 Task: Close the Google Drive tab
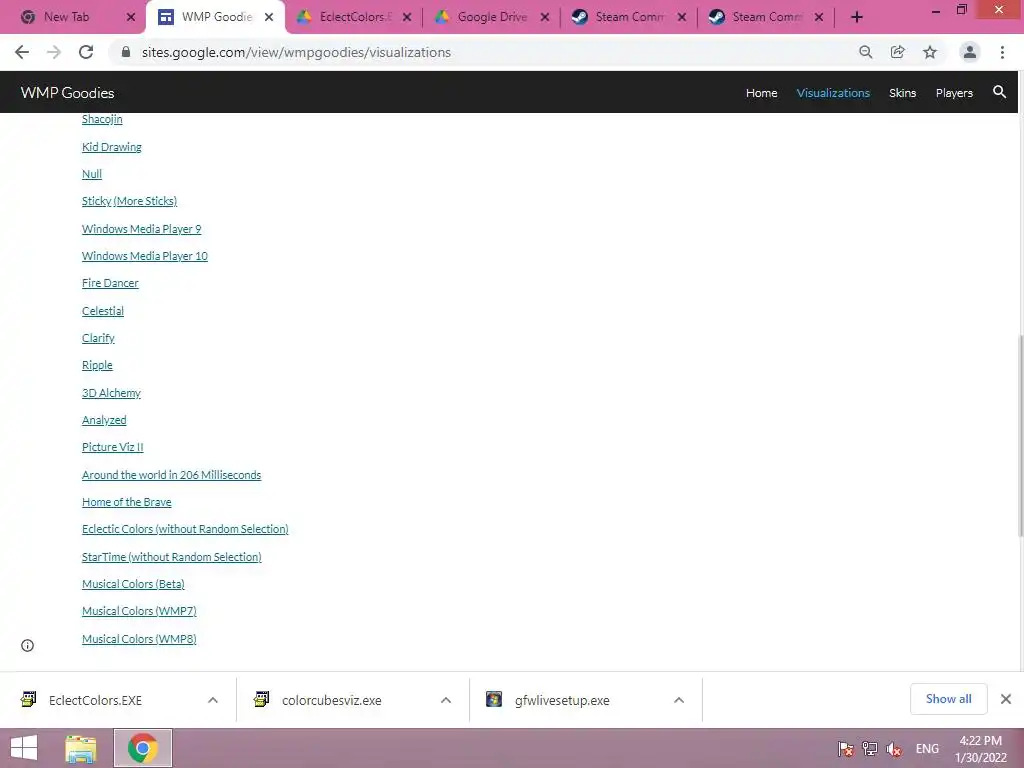click(545, 17)
